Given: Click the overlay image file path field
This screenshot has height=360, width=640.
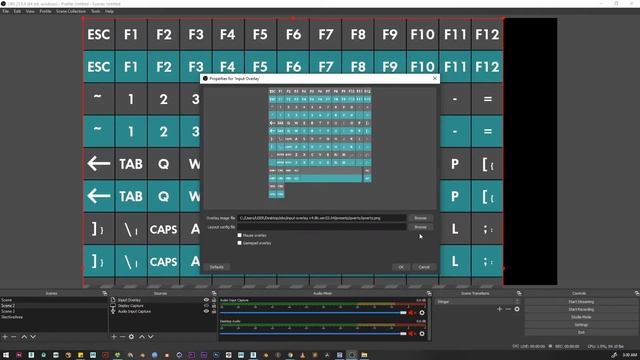Looking at the screenshot, I should pyautogui.click(x=322, y=218).
